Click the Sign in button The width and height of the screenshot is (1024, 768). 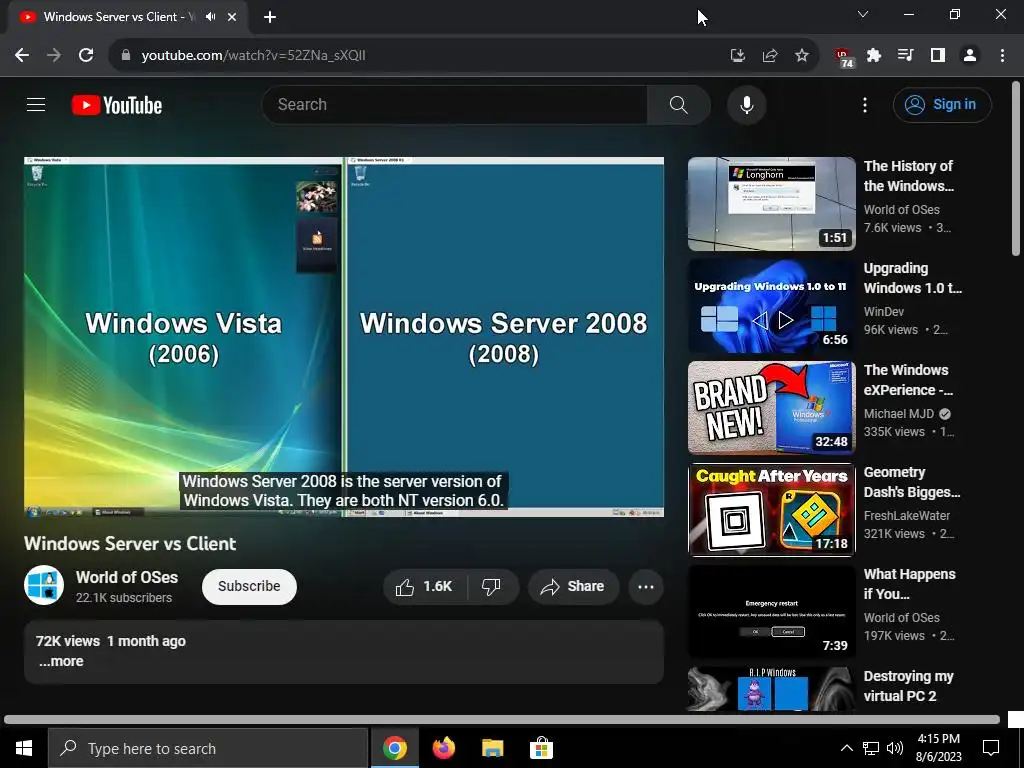[942, 104]
